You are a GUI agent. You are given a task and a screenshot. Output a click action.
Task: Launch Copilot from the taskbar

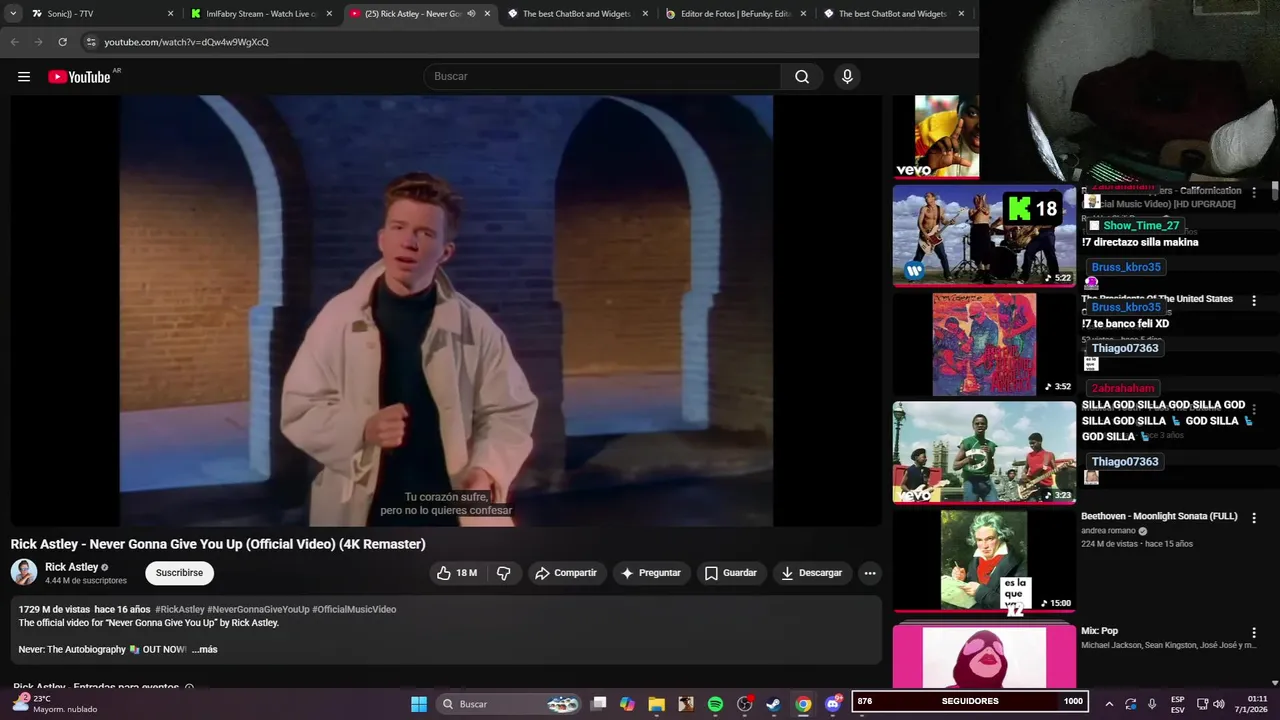(x=627, y=704)
